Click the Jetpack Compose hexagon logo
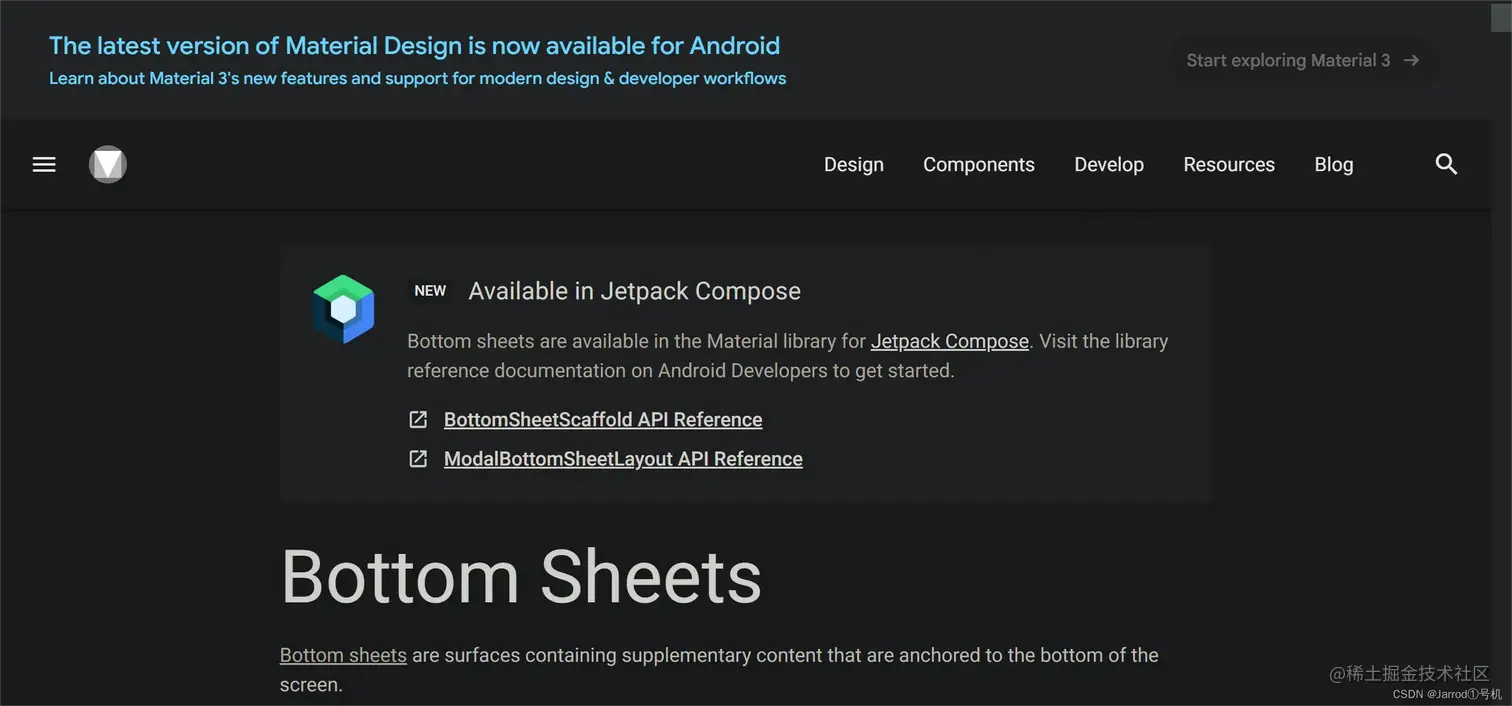Screen dimensions: 1512x706 pyautogui.click(x=343, y=309)
